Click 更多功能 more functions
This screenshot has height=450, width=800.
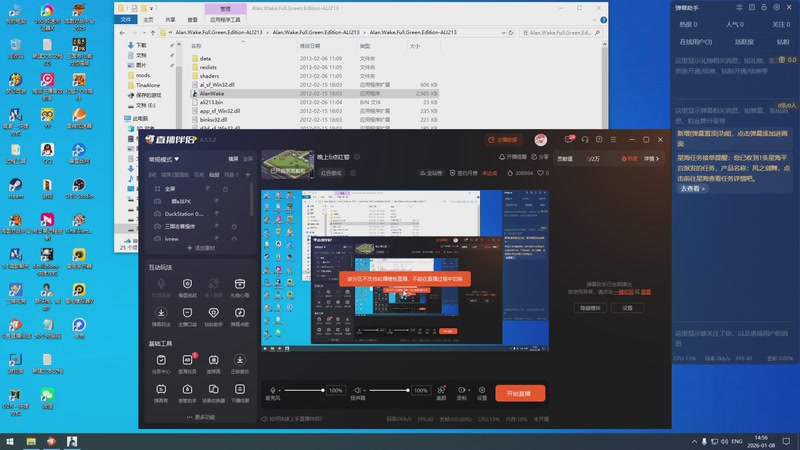pos(201,417)
